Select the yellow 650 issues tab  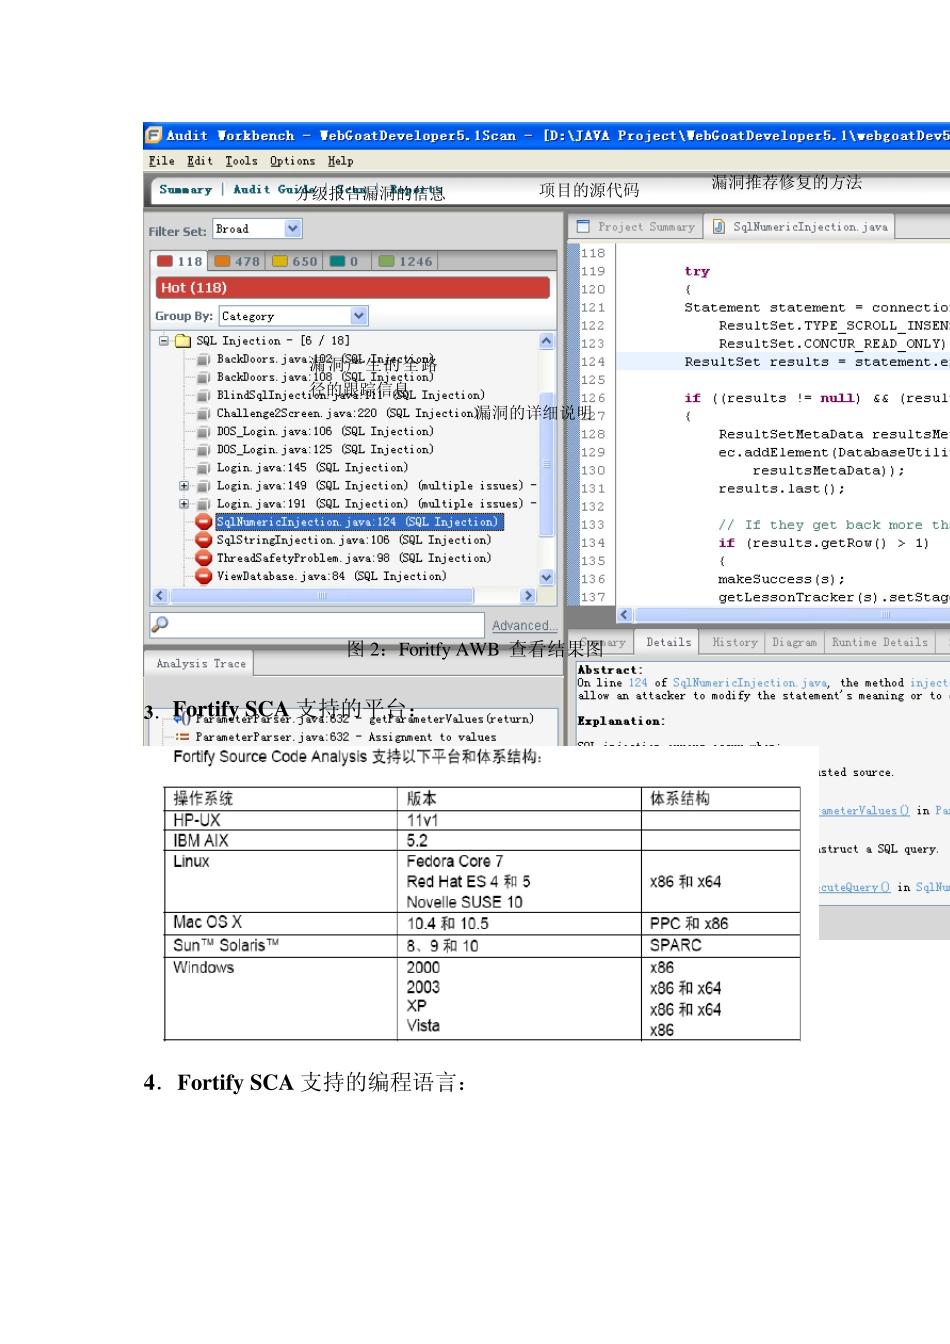294,261
